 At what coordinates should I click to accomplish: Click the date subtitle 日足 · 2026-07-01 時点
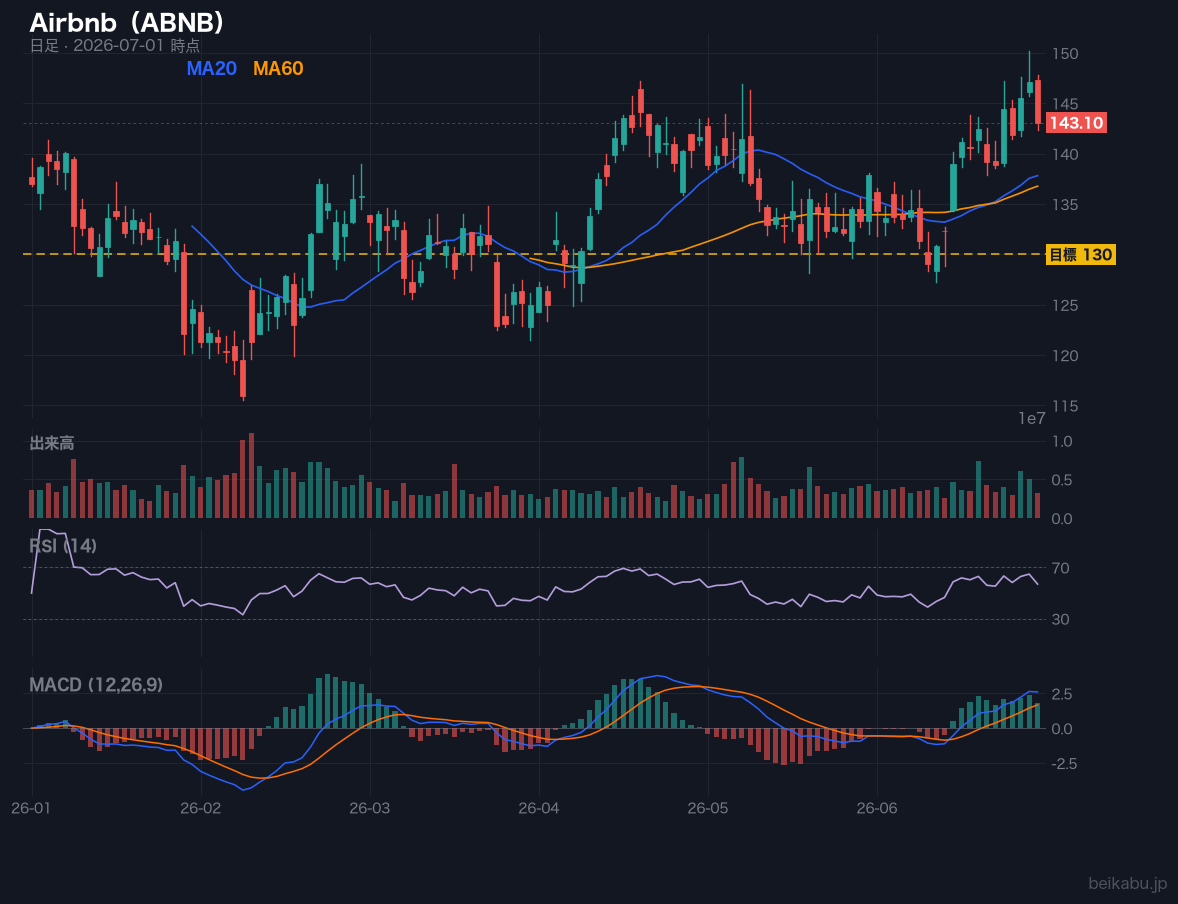pyautogui.click(x=114, y=45)
